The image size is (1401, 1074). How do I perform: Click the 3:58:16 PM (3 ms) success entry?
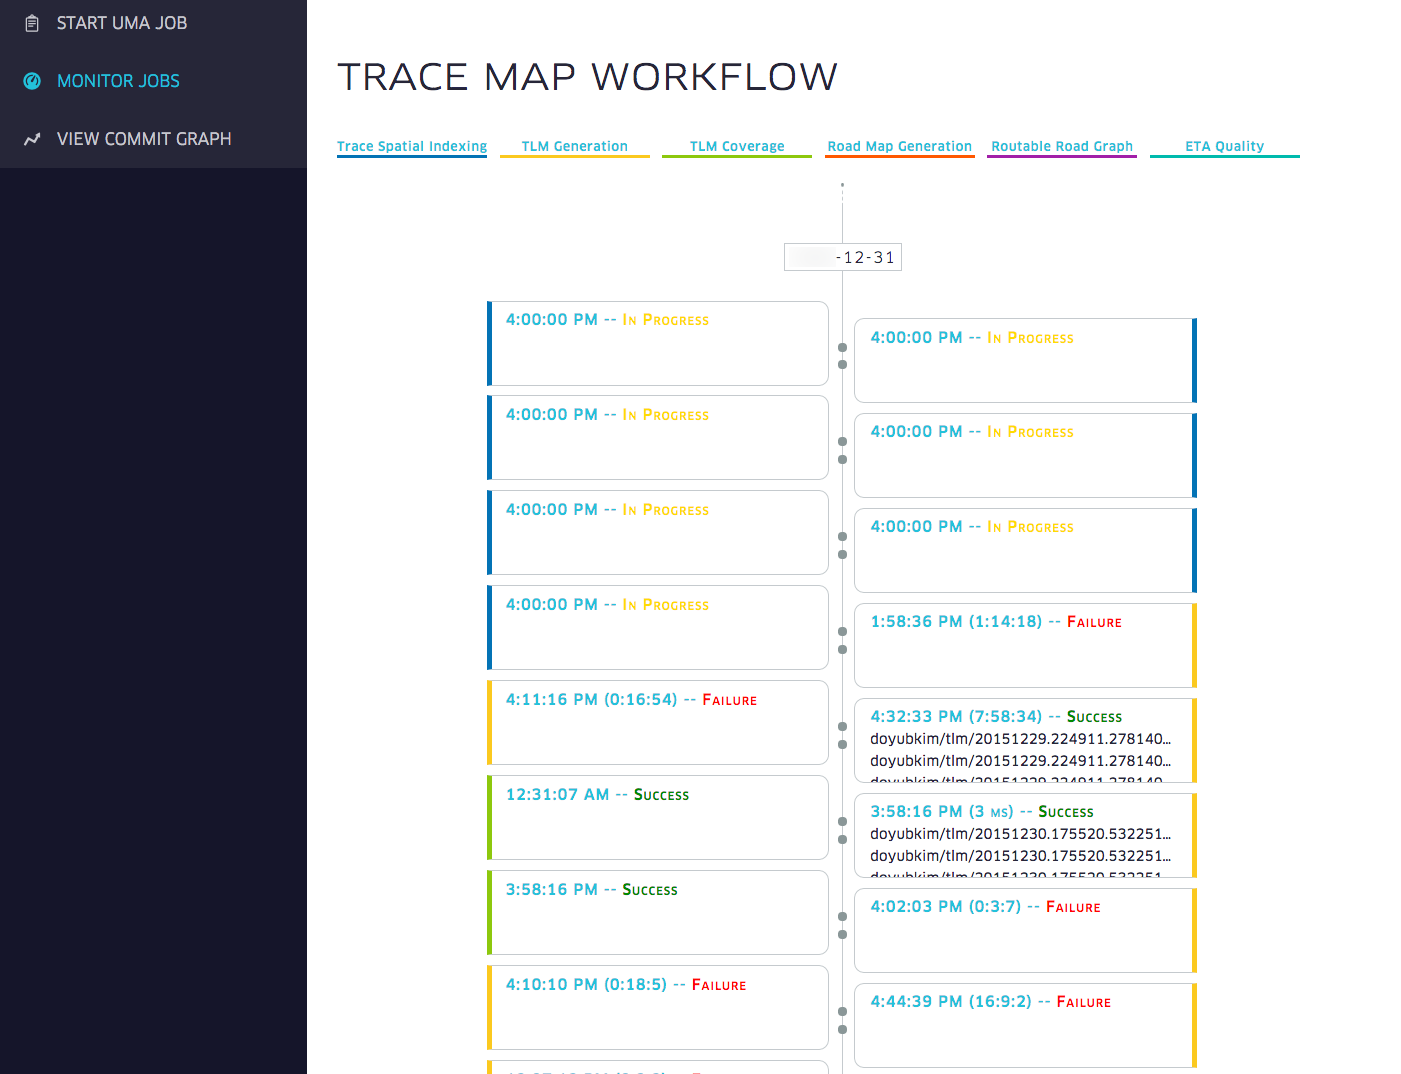(1024, 835)
